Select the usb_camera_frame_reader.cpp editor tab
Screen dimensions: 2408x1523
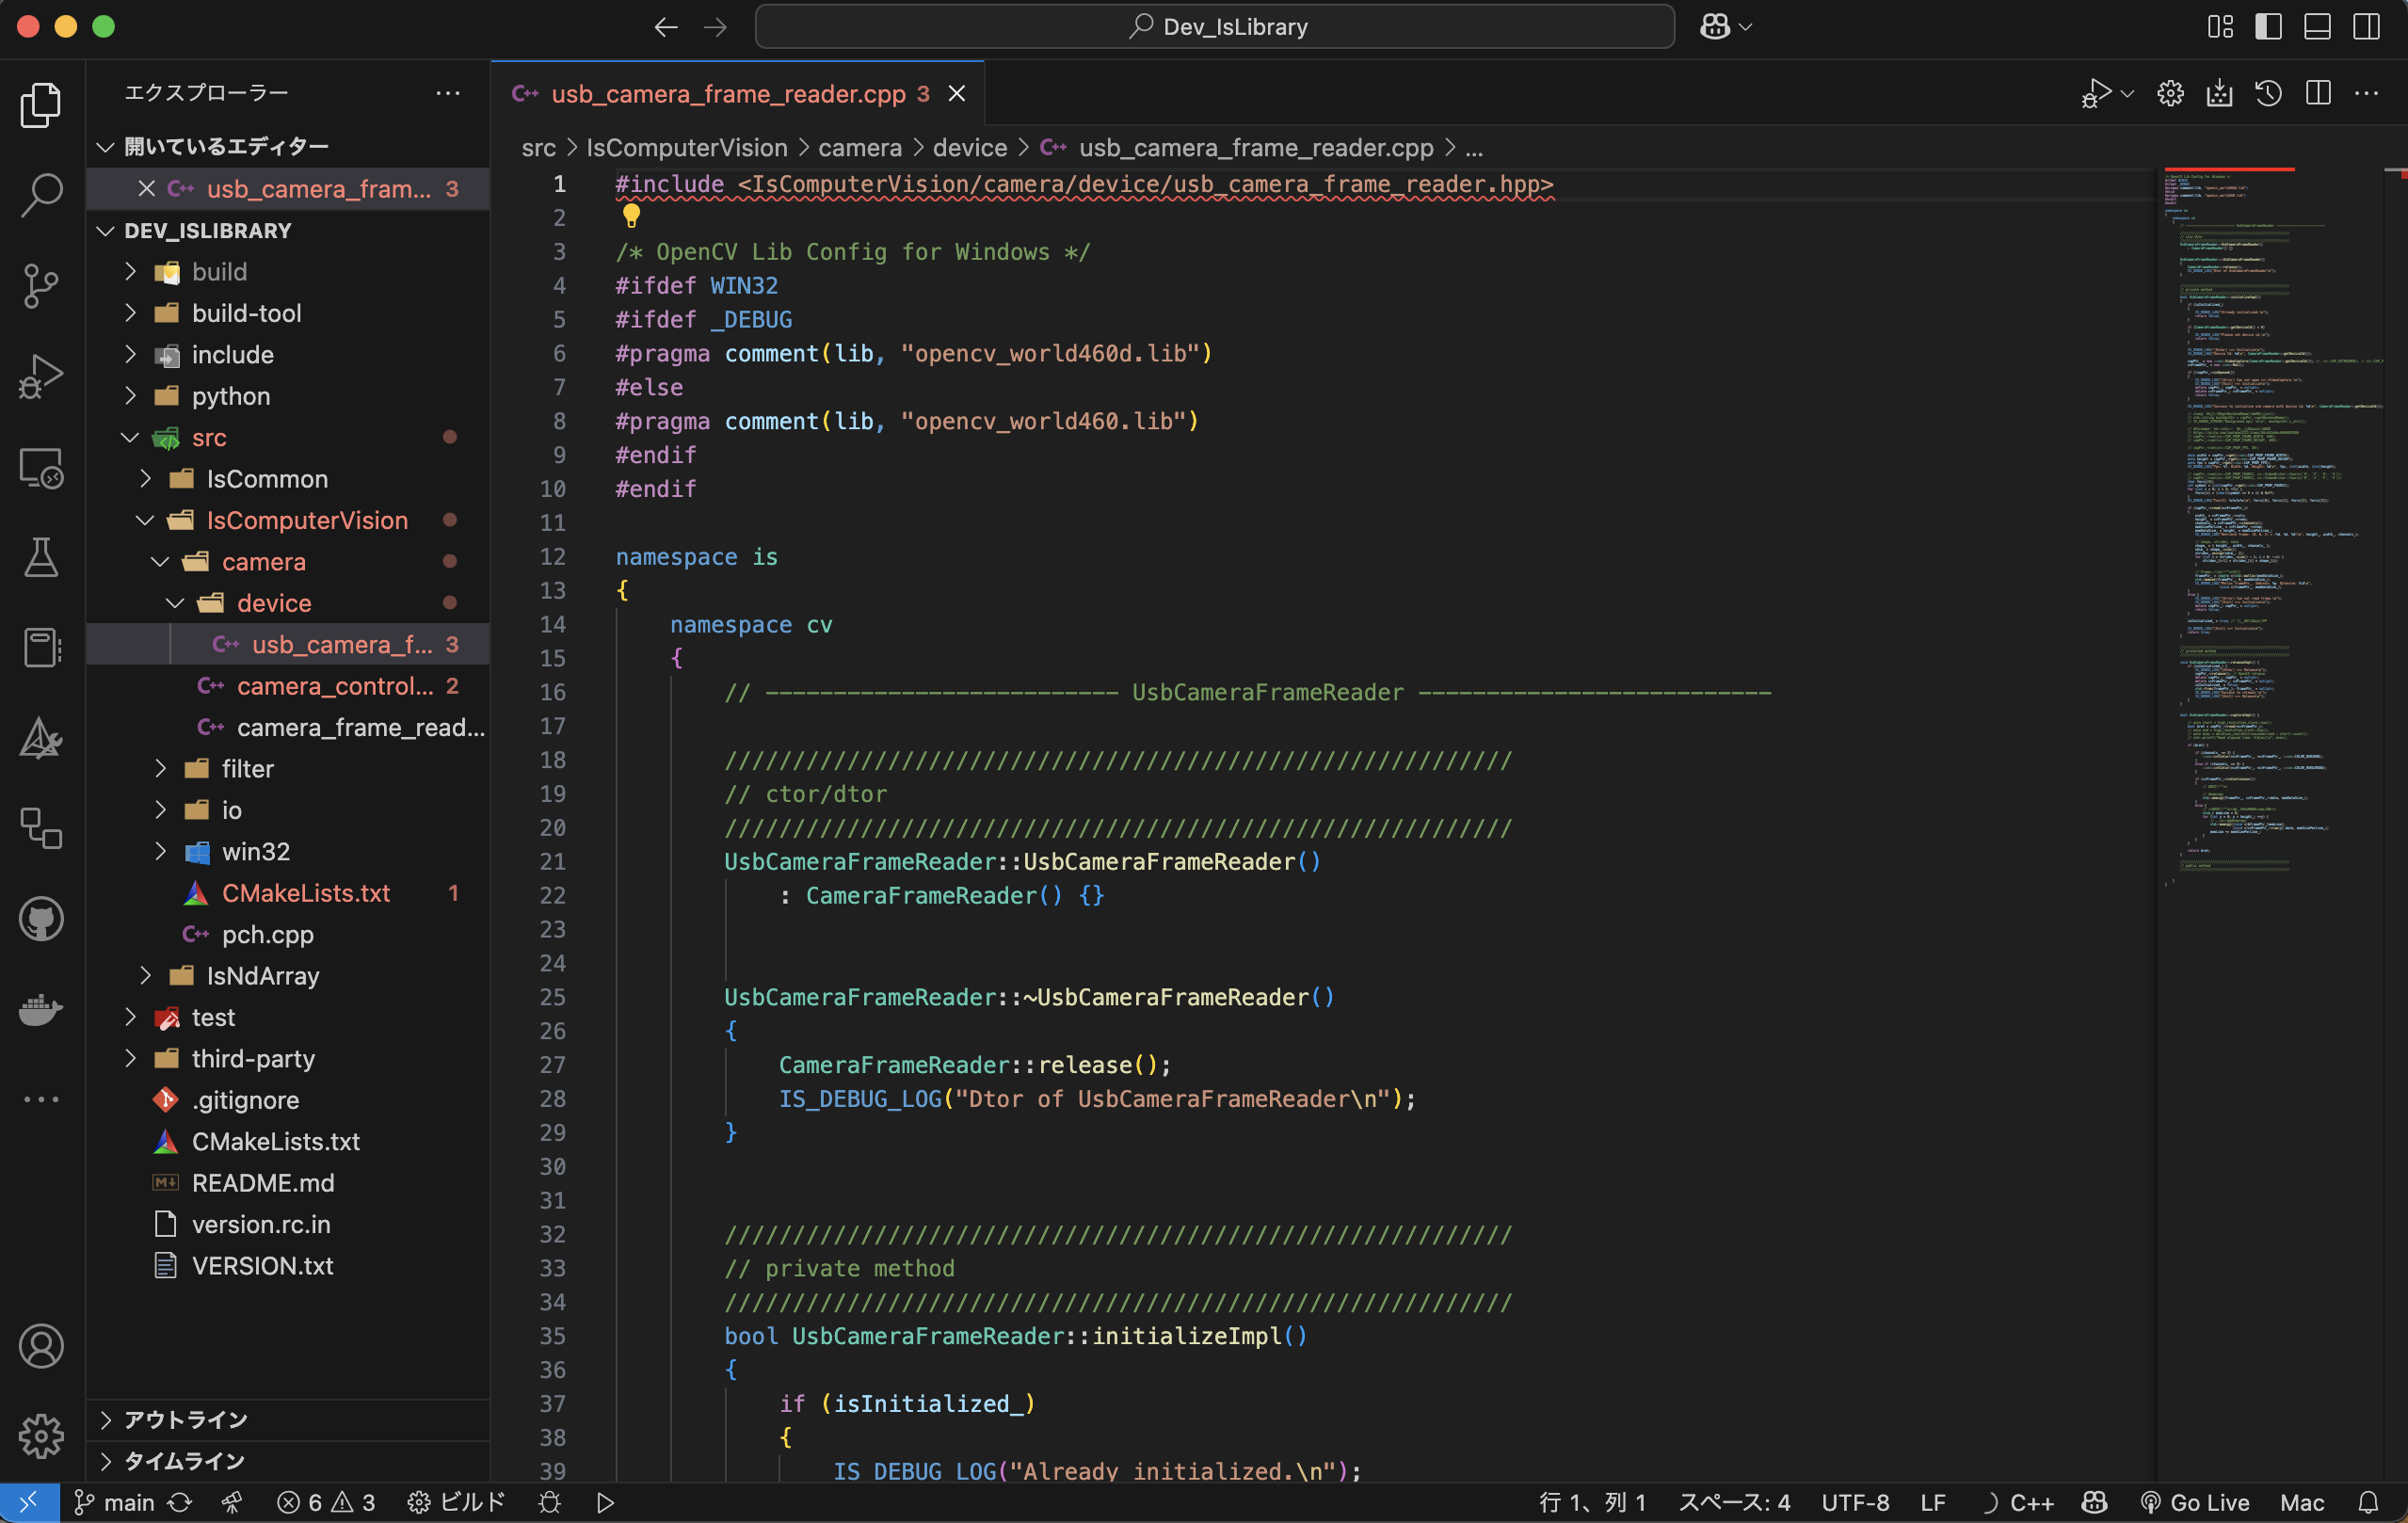[x=728, y=94]
